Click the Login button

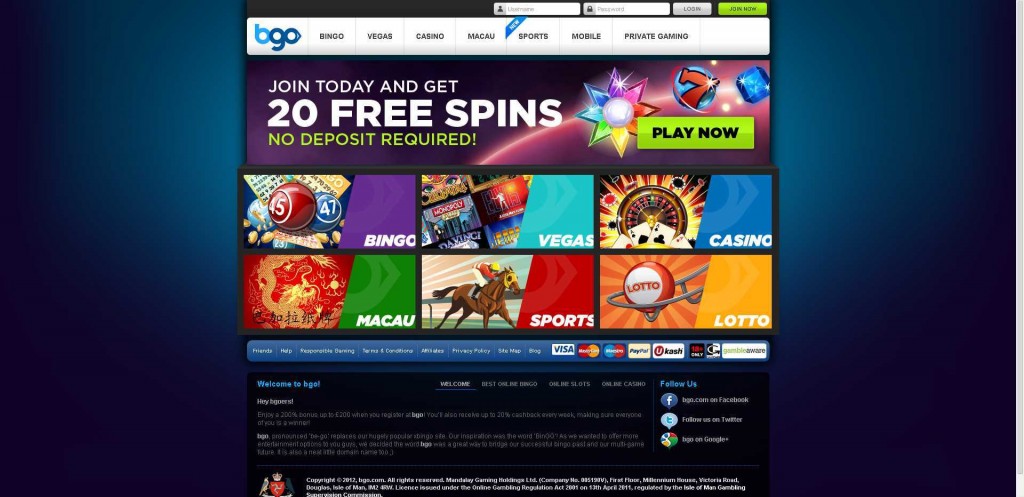pos(692,9)
